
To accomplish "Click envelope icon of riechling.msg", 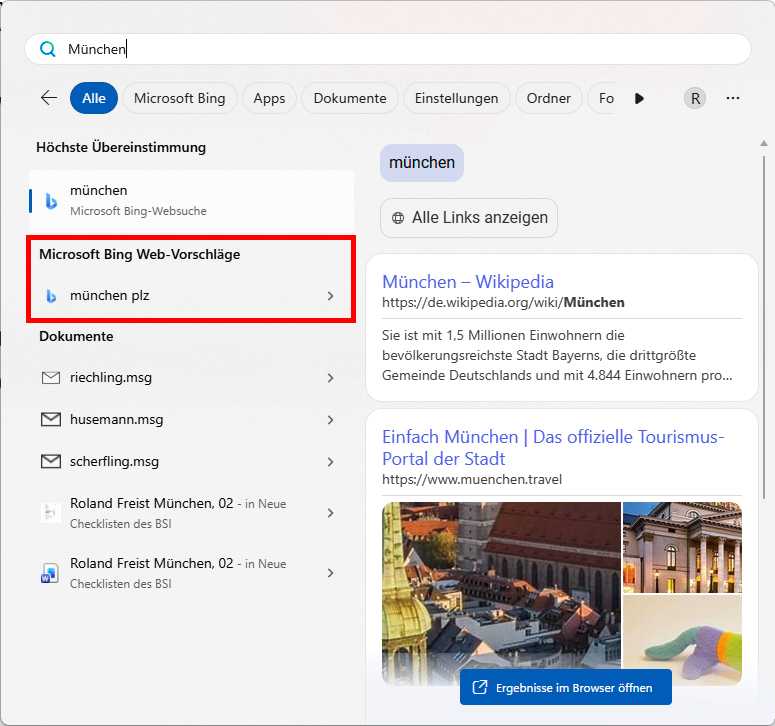I will (50, 378).
